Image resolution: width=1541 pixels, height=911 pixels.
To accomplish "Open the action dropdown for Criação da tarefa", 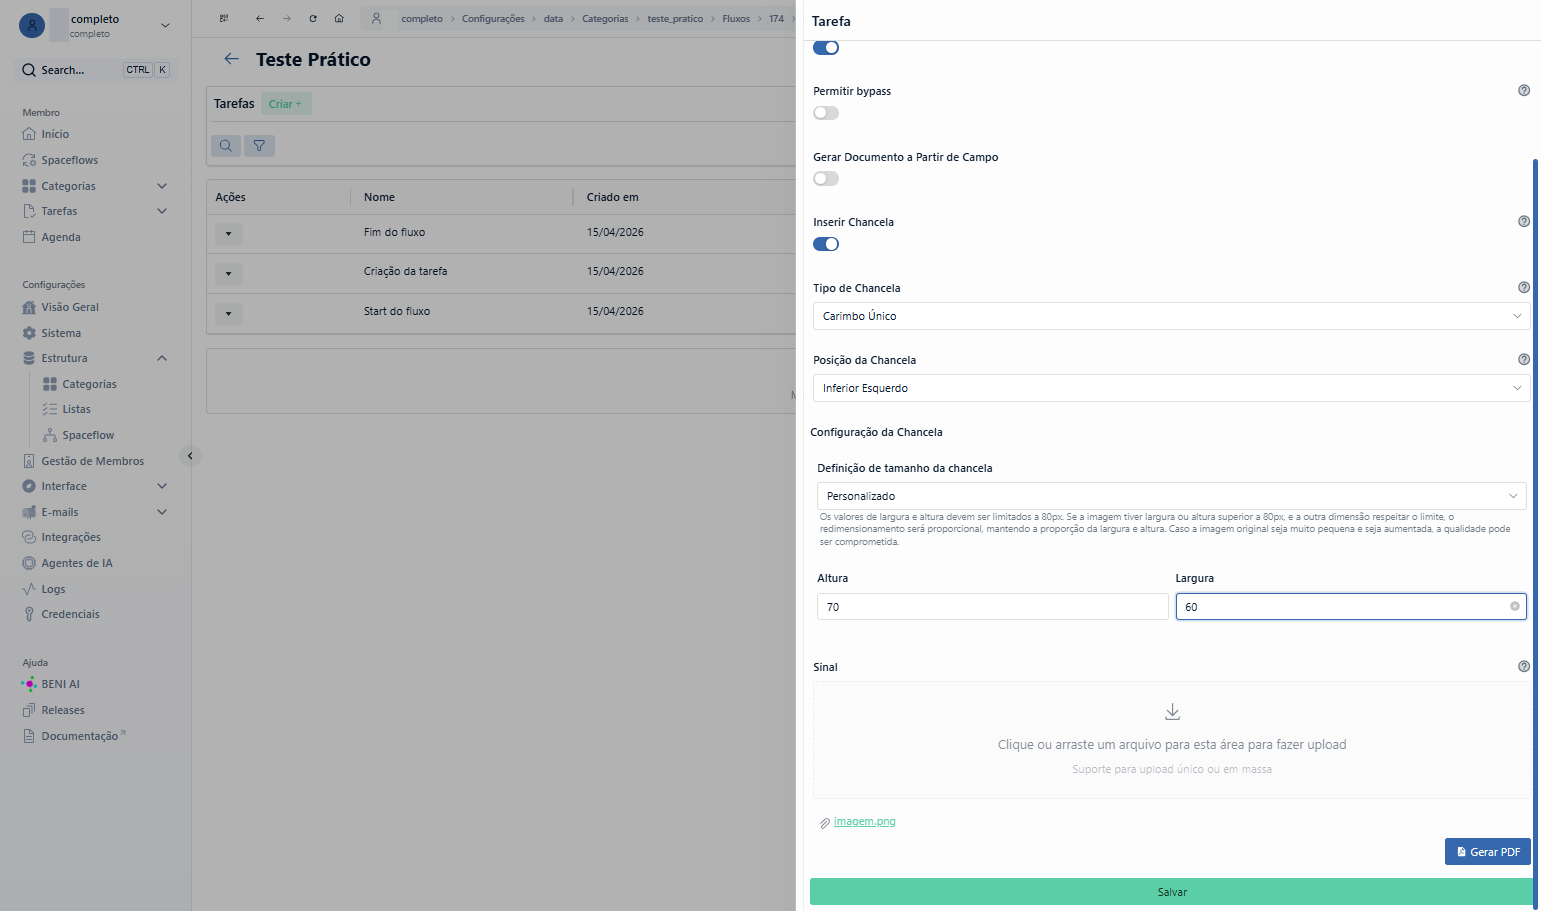I will [x=228, y=273].
